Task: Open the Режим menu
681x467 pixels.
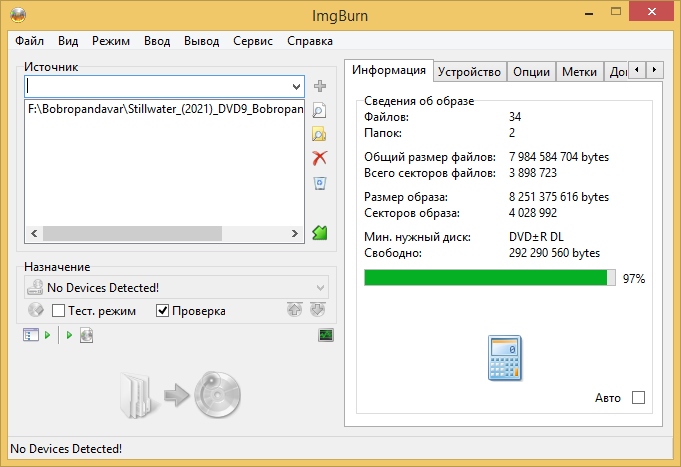Action: (111, 41)
